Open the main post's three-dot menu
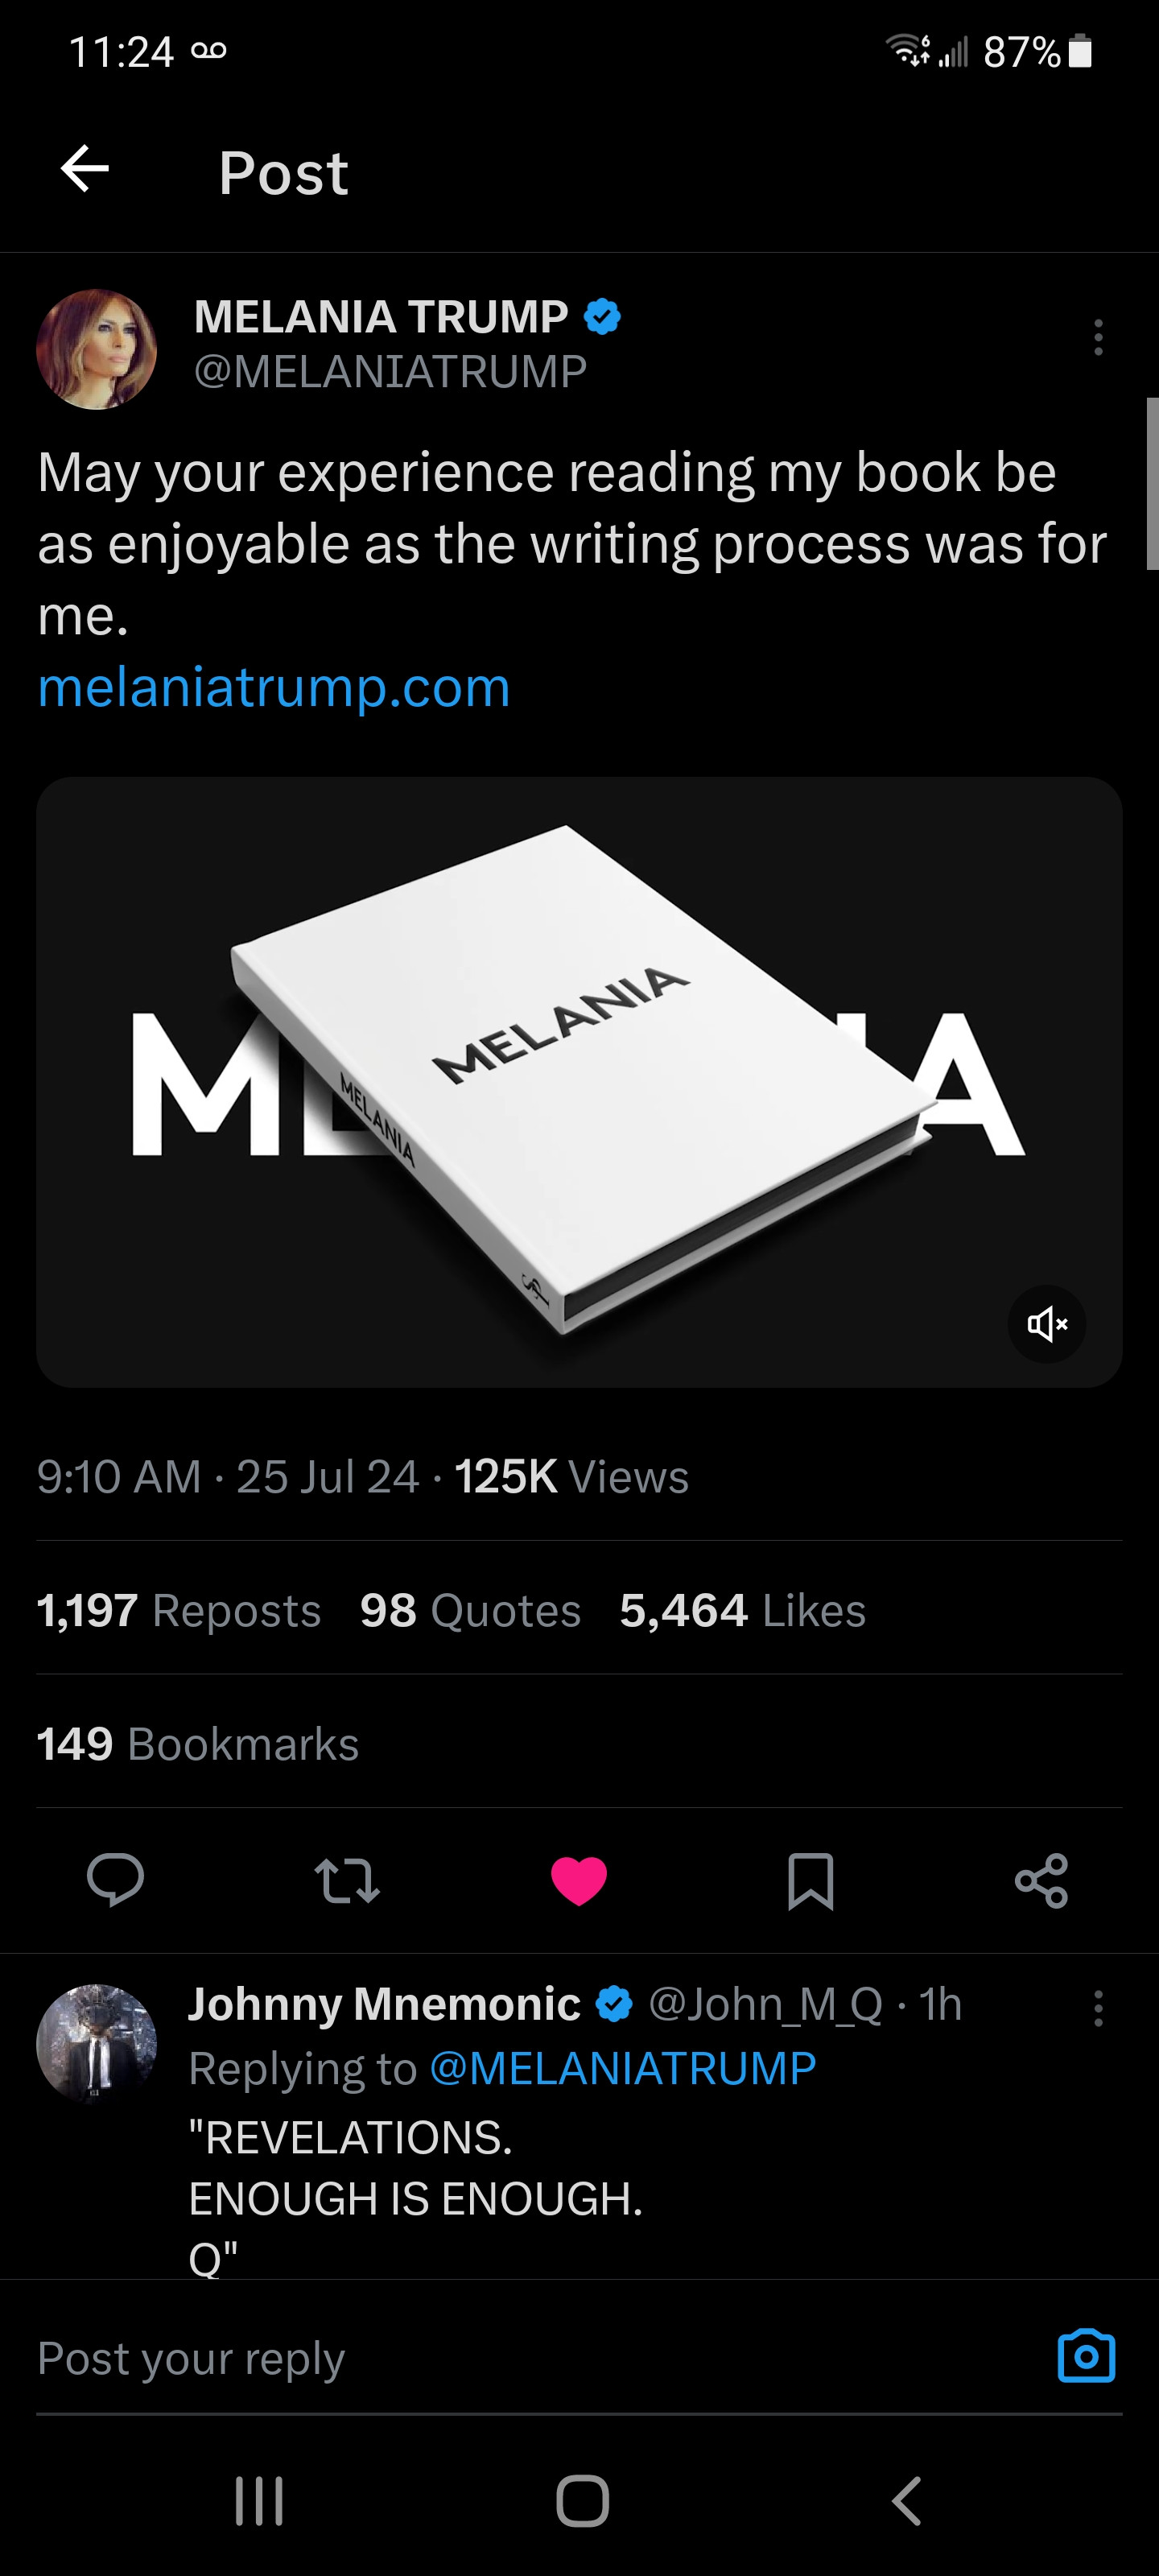The width and height of the screenshot is (1159, 2576). (1098, 338)
